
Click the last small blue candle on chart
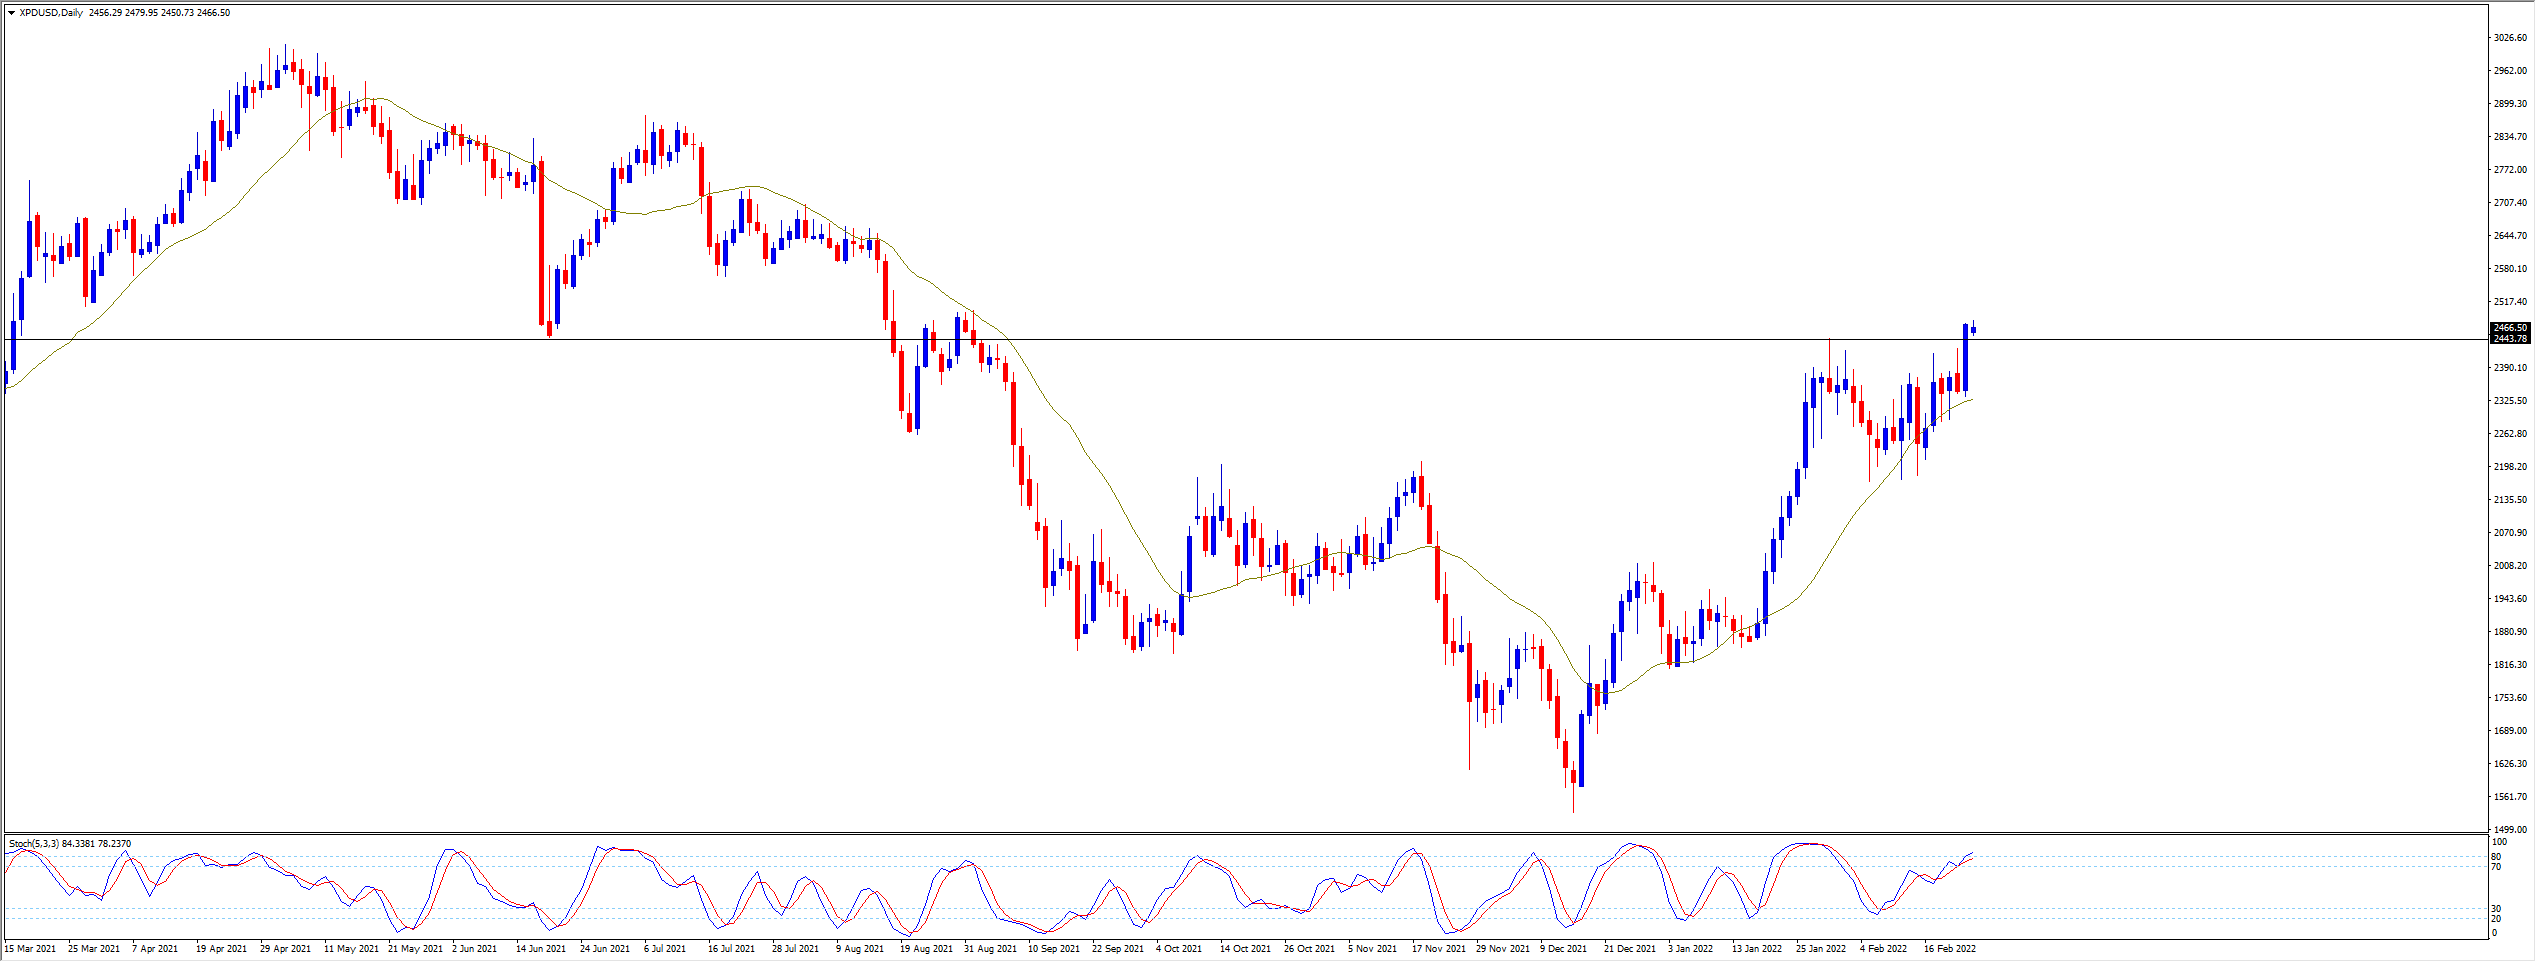1973,330
